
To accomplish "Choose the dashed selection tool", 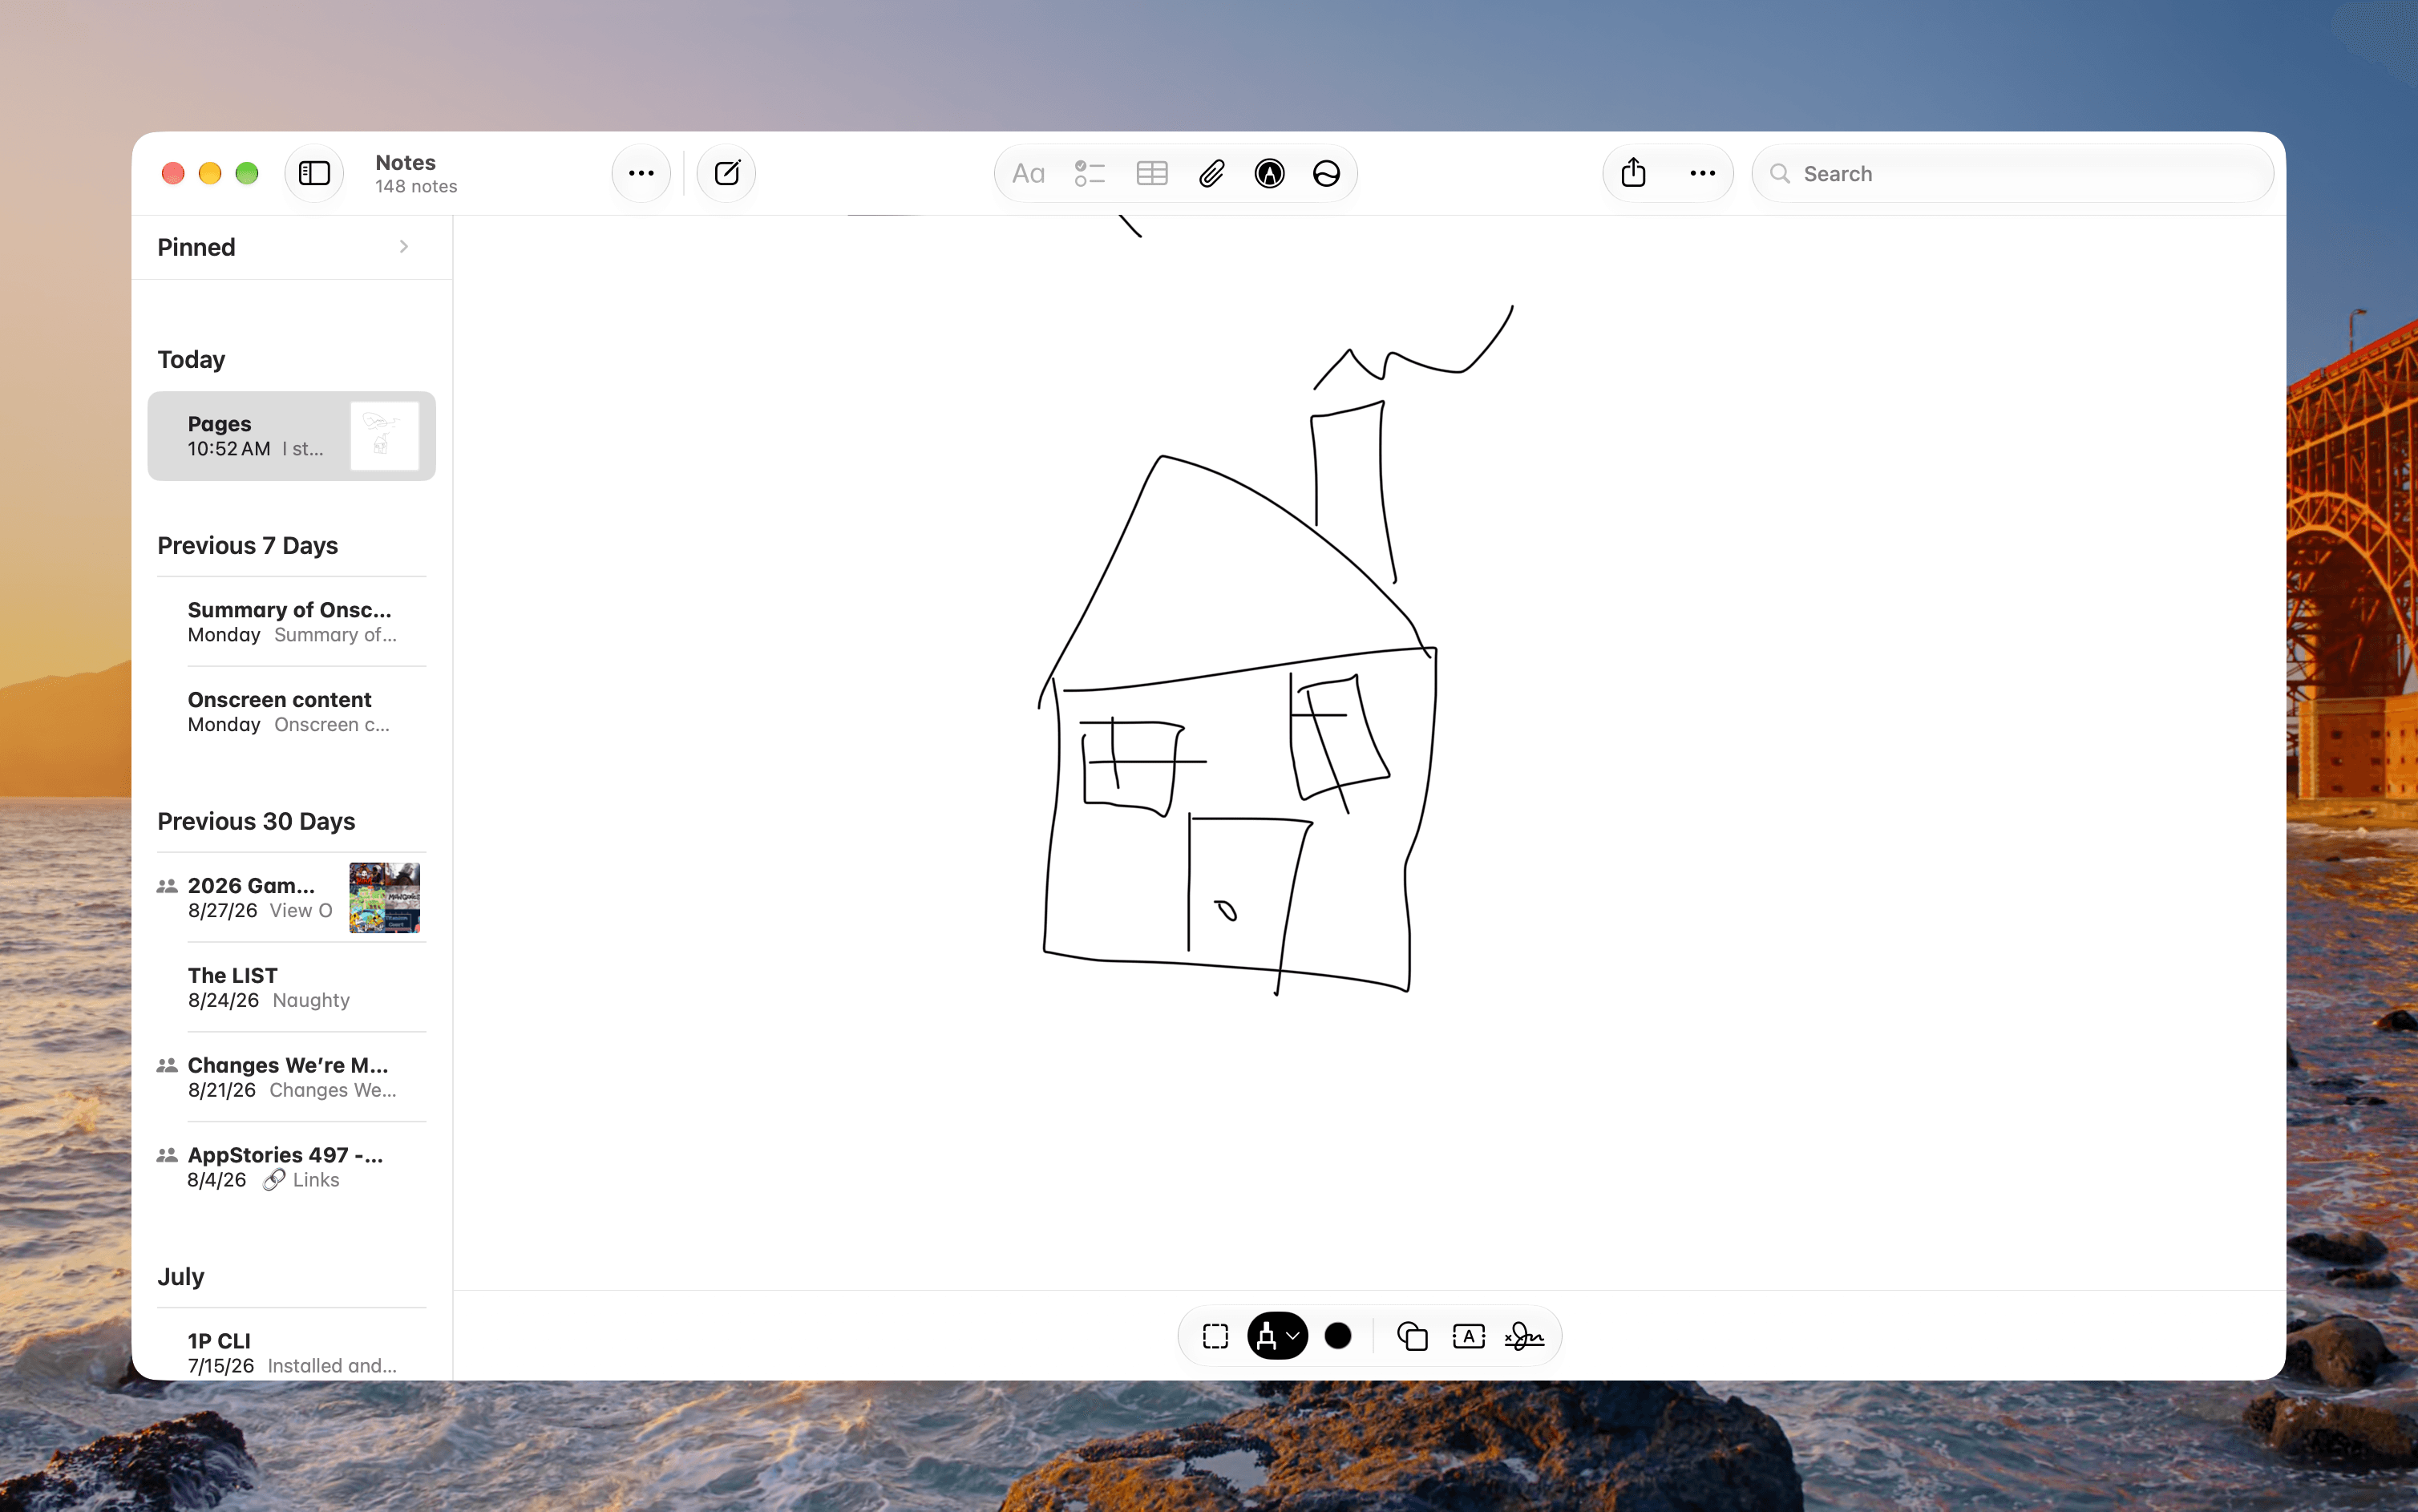I will [1215, 1336].
